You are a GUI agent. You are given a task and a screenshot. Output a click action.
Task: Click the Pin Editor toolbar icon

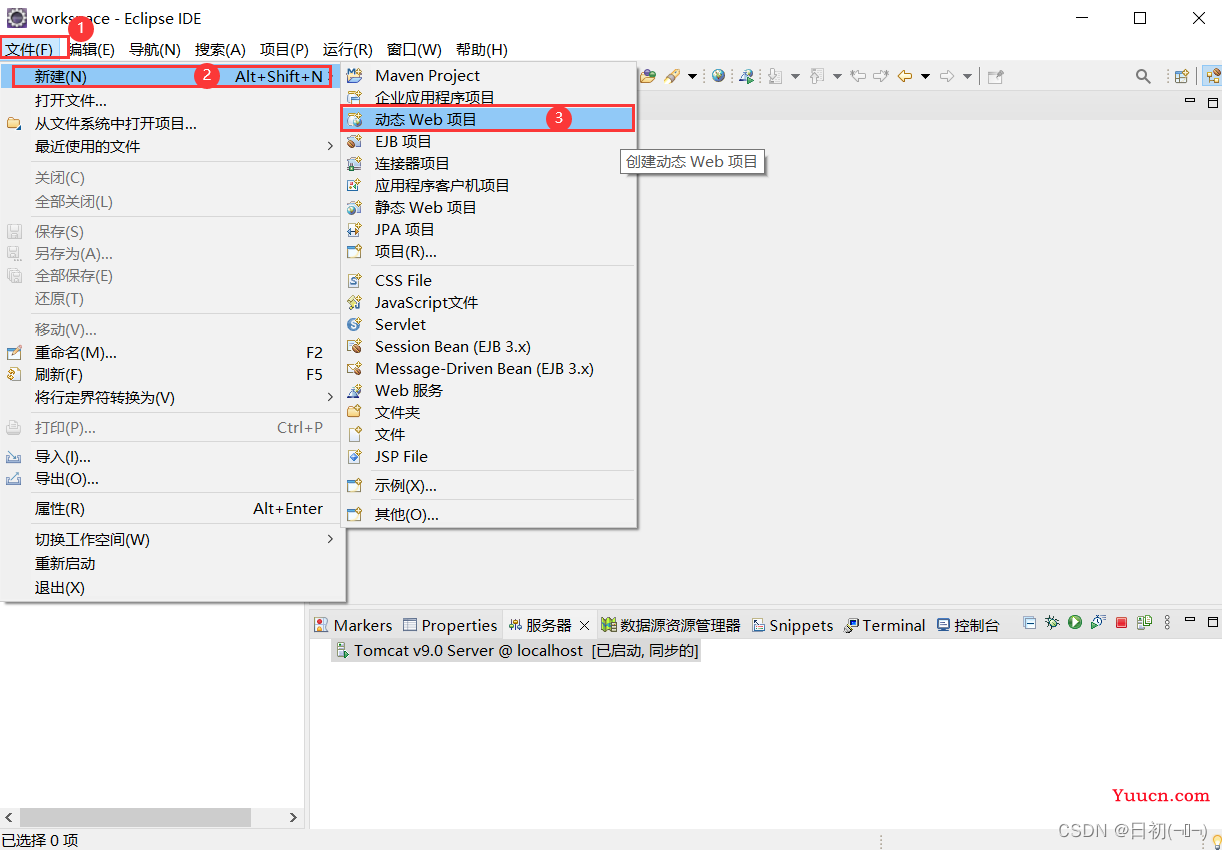[x=995, y=77]
